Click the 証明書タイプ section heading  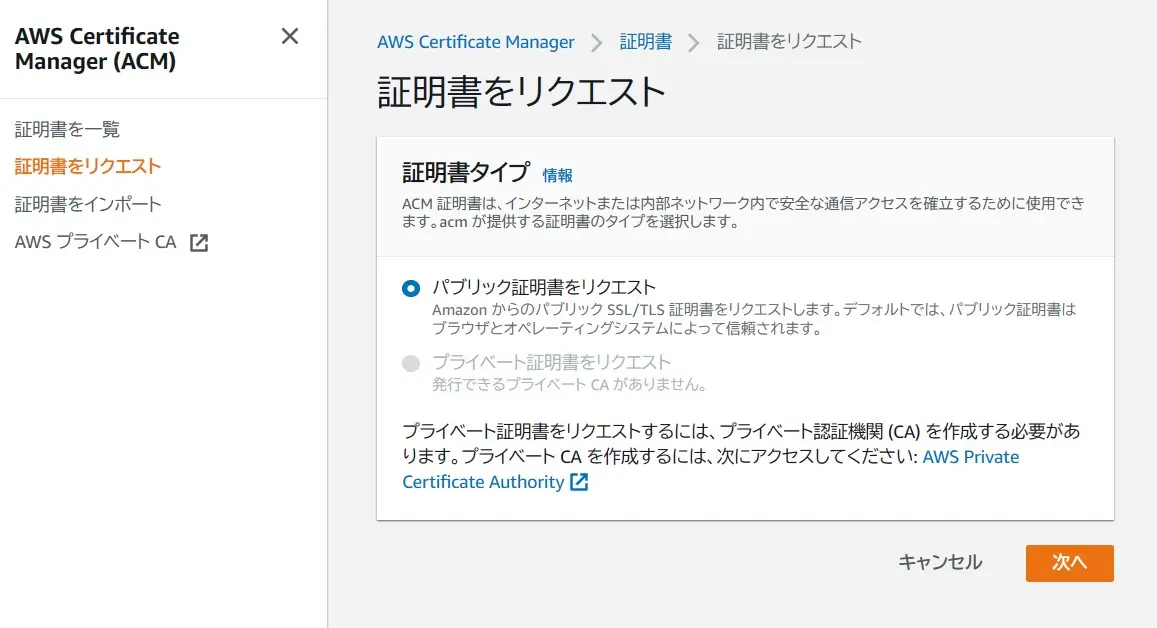(x=465, y=173)
